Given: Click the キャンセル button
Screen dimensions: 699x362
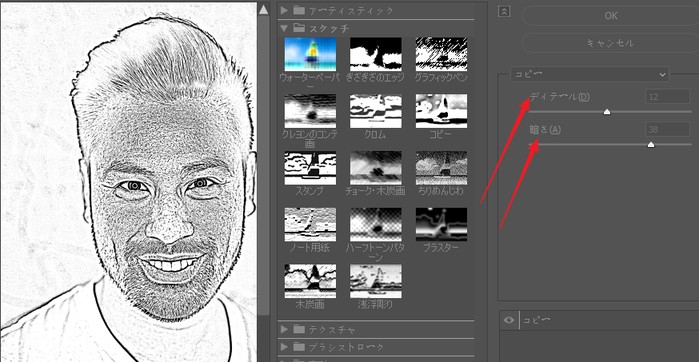Looking at the screenshot, I should (610, 43).
